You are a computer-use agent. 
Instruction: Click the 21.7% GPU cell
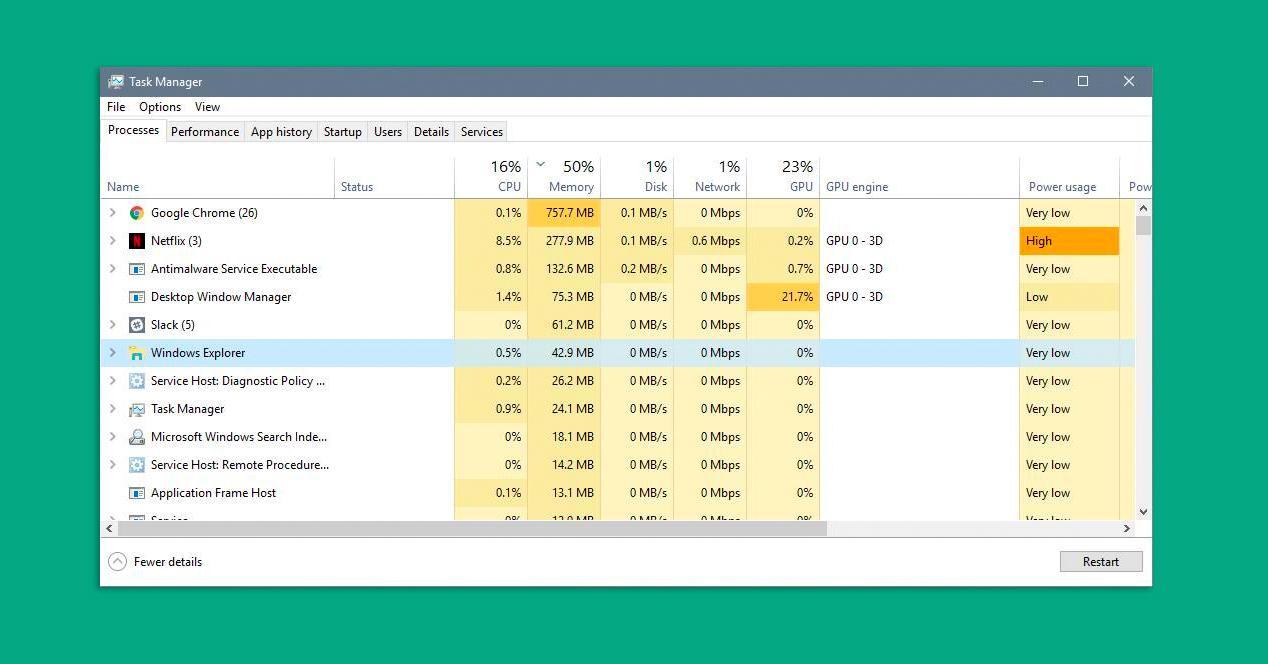[x=783, y=297]
